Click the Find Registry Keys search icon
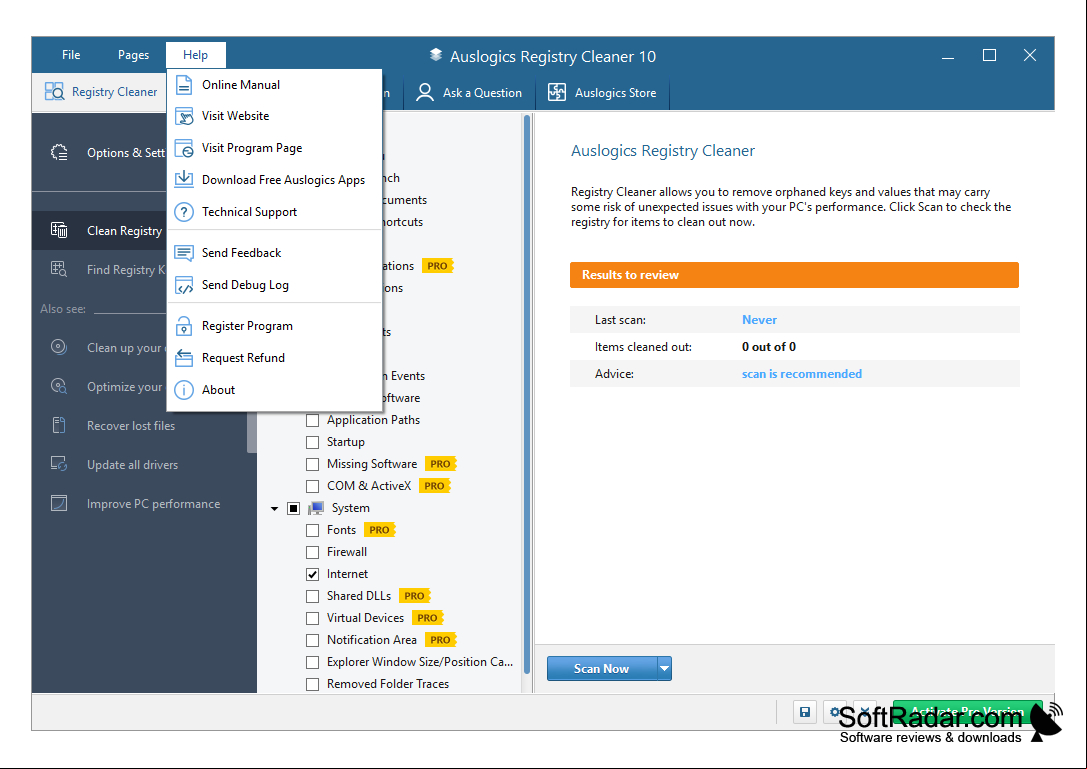This screenshot has height=769, width=1087. tap(60, 269)
